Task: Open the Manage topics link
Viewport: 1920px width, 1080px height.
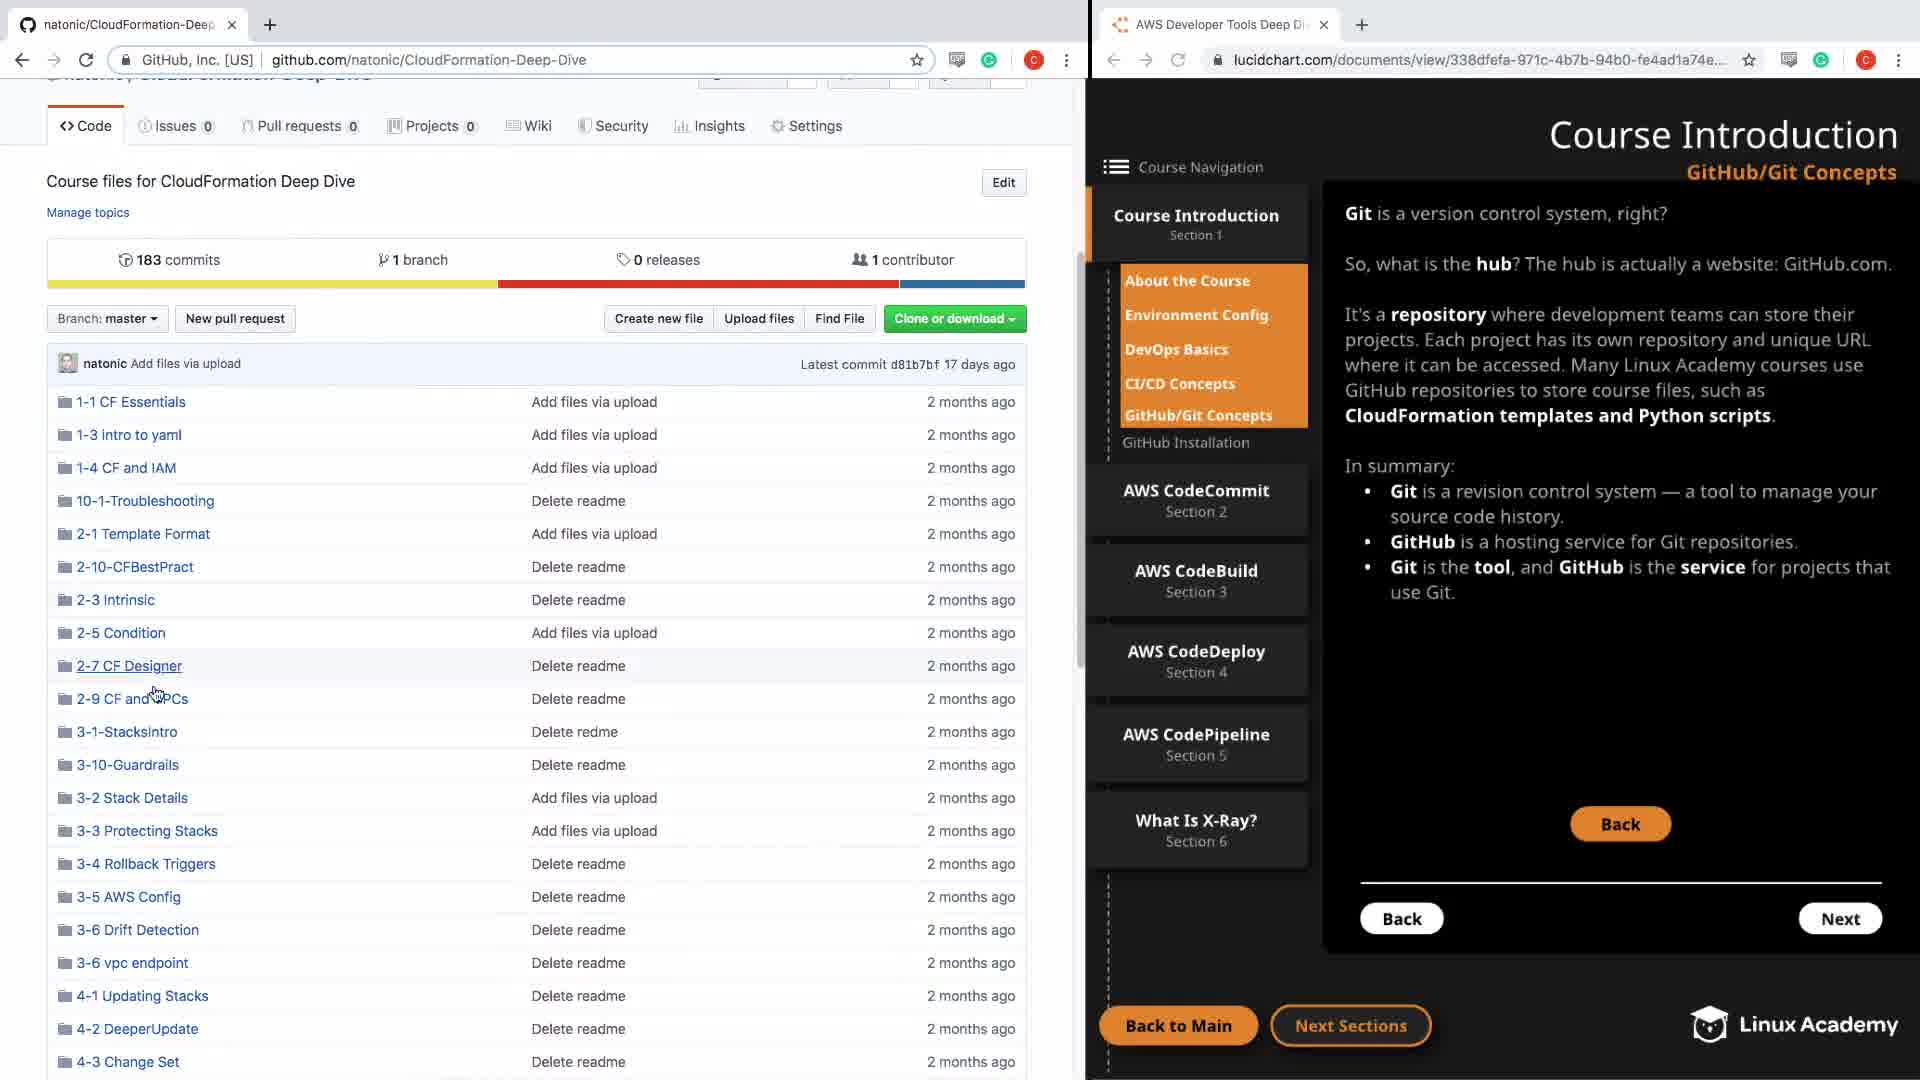Action: coord(87,212)
